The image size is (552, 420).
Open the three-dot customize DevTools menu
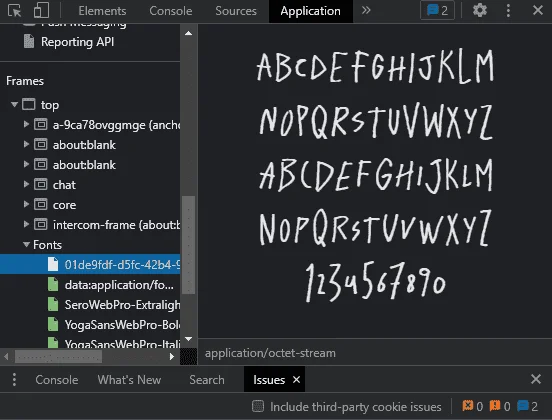coord(508,11)
